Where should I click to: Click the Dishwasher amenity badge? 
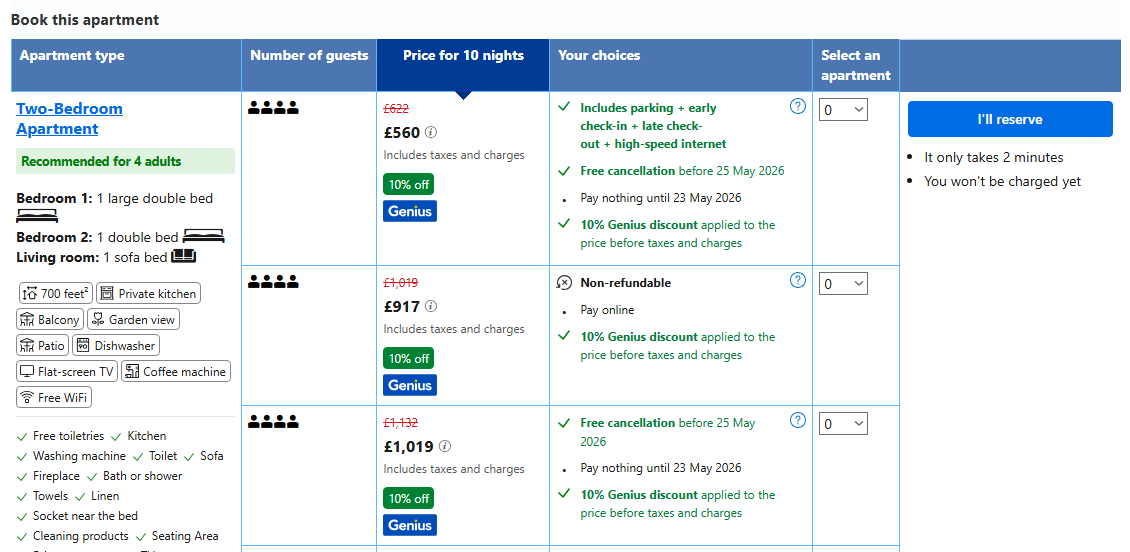pos(116,345)
